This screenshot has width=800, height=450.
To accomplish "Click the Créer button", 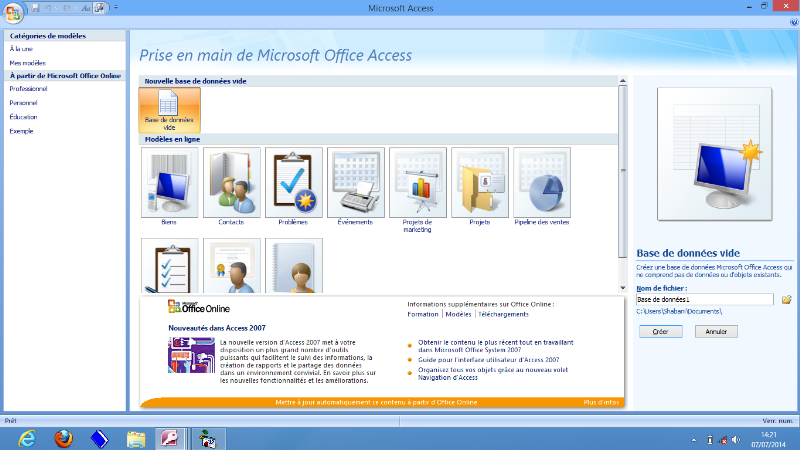I will [661, 332].
